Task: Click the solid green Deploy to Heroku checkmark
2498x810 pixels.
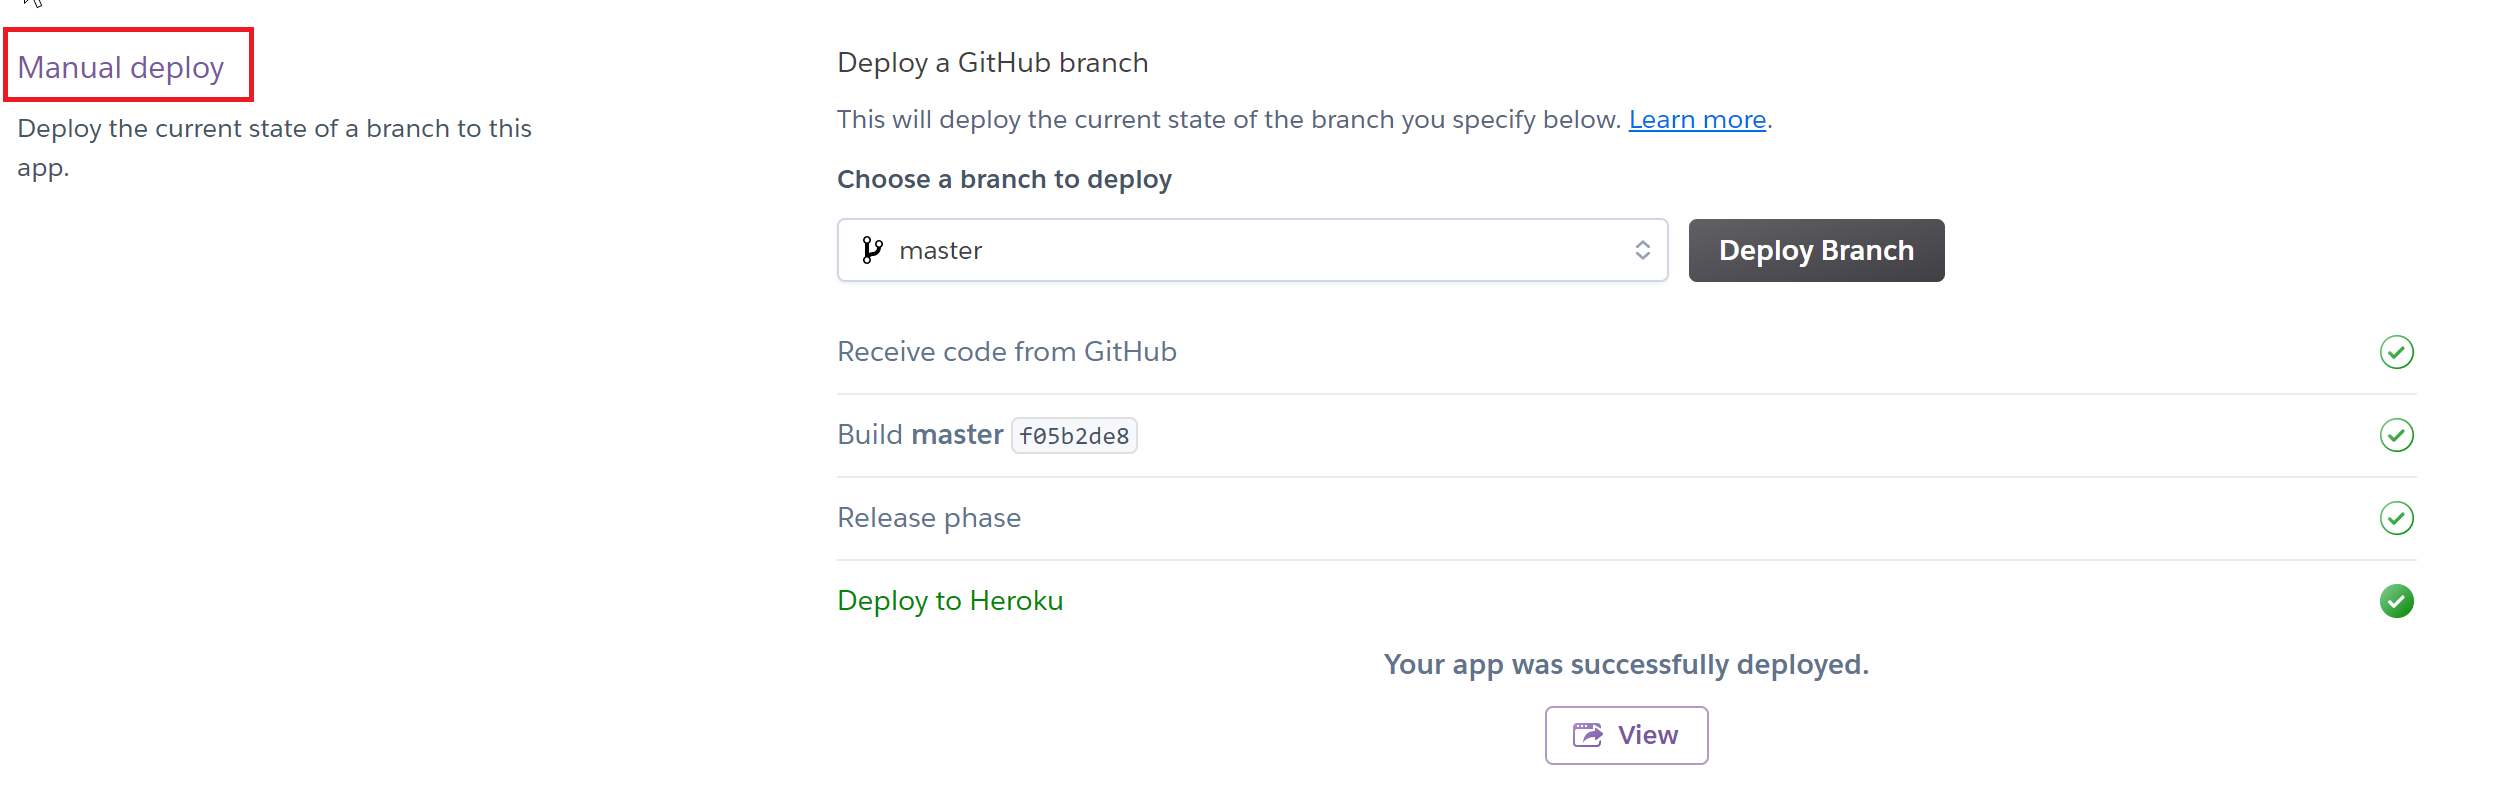Action: click(x=2396, y=601)
